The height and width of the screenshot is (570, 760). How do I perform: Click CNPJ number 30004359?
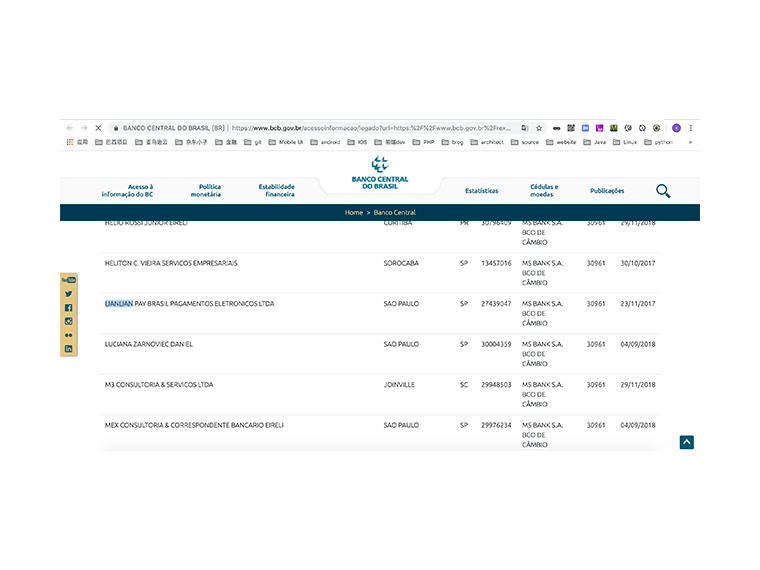pyautogui.click(x=496, y=344)
